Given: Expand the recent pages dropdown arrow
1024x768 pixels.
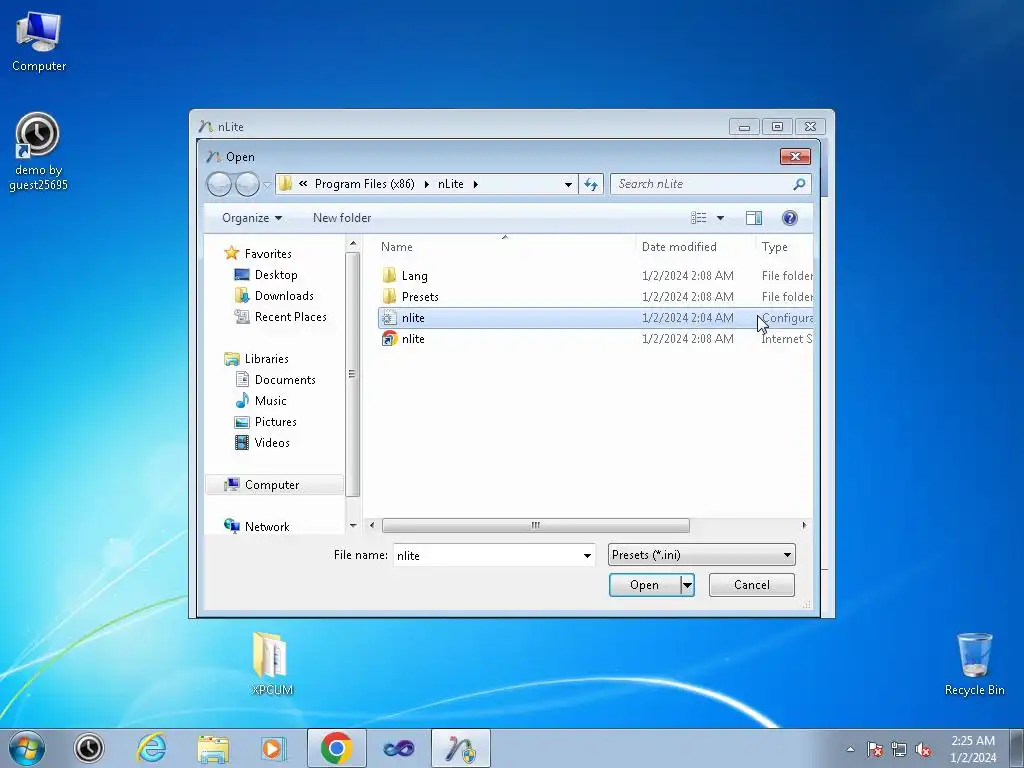Looking at the screenshot, I should pos(267,185).
